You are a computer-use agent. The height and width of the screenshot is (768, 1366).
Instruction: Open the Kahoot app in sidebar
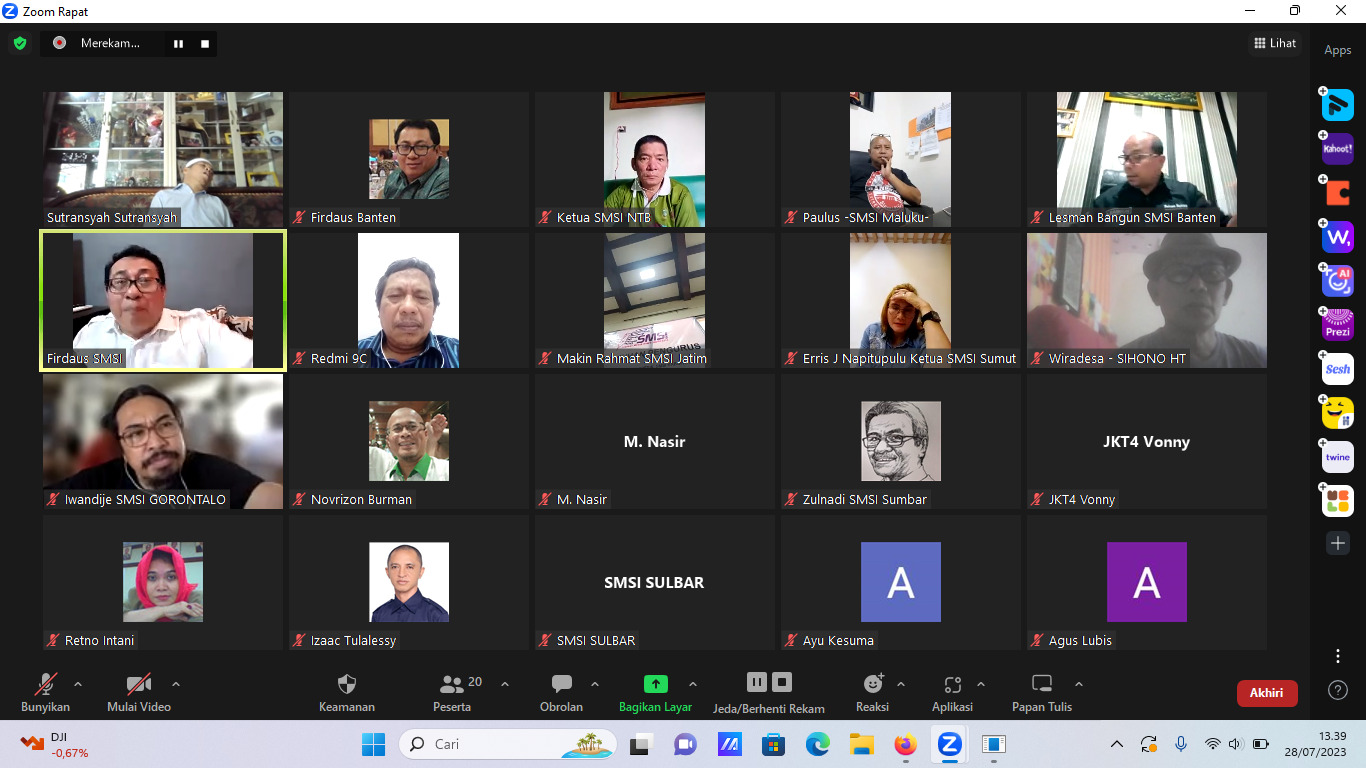(1337, 149)
